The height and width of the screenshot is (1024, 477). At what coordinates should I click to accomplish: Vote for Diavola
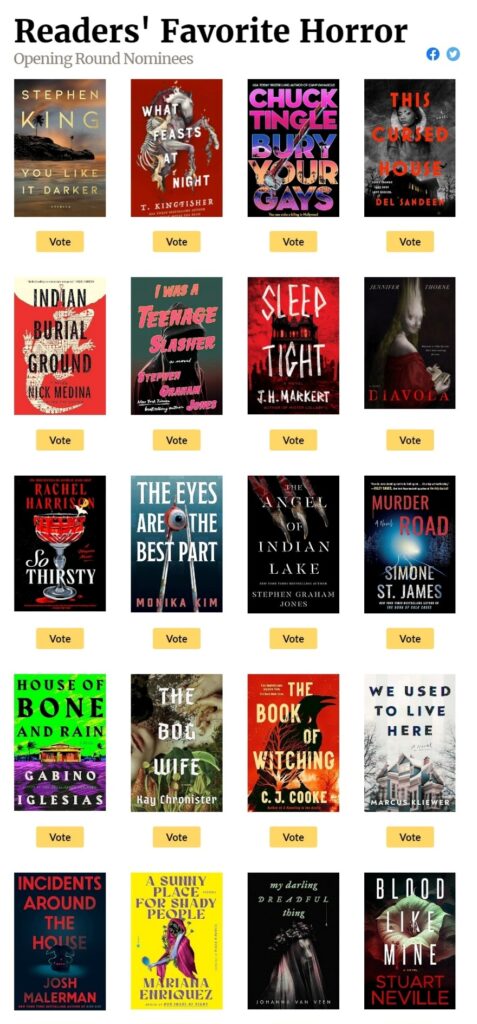410,440
